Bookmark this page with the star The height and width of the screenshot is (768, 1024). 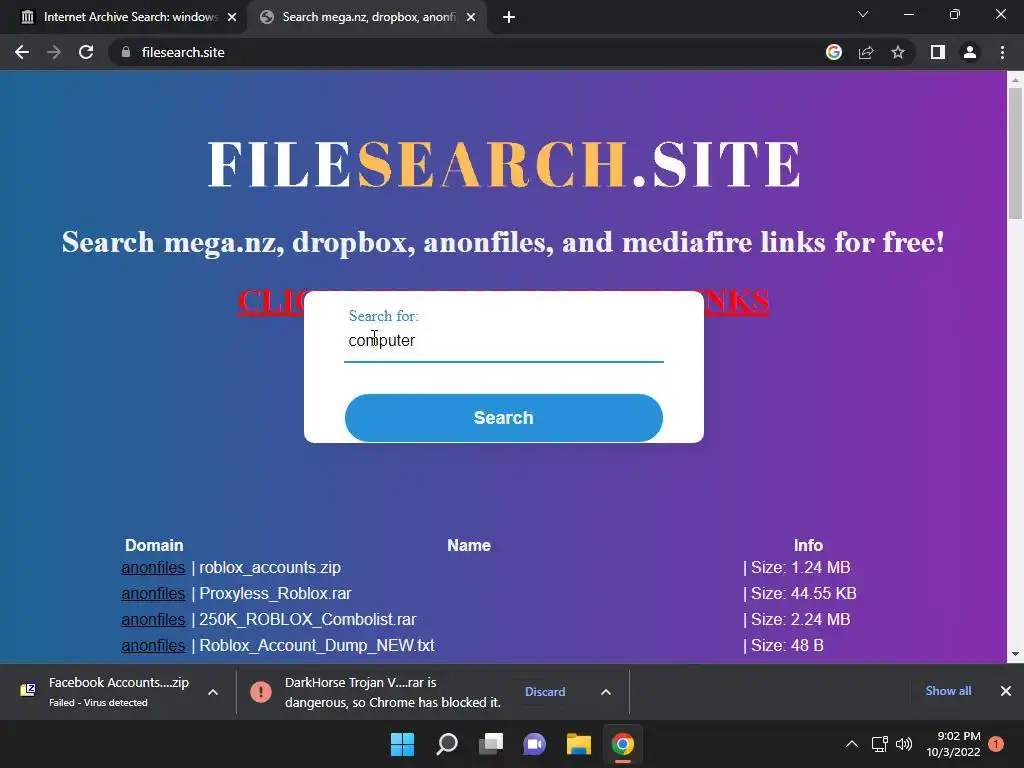[x=898, y=52]
